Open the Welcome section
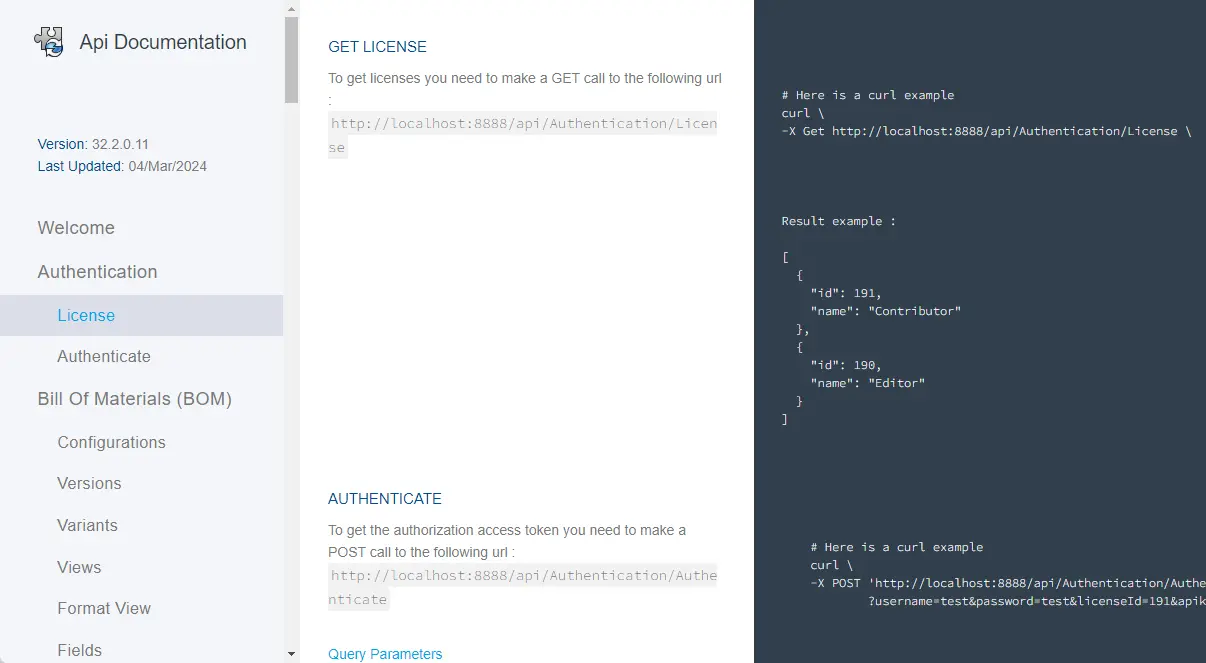1206x663 pixels. point(76,228)
